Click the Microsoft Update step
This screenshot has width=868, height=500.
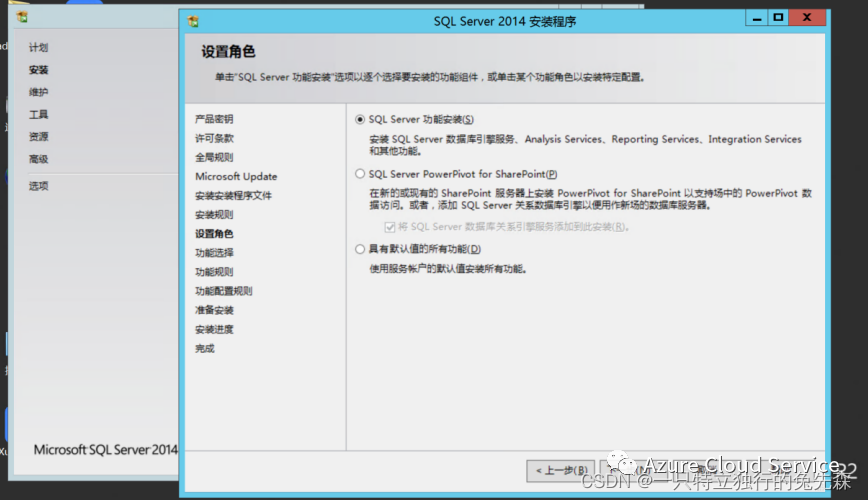(236, 177)
